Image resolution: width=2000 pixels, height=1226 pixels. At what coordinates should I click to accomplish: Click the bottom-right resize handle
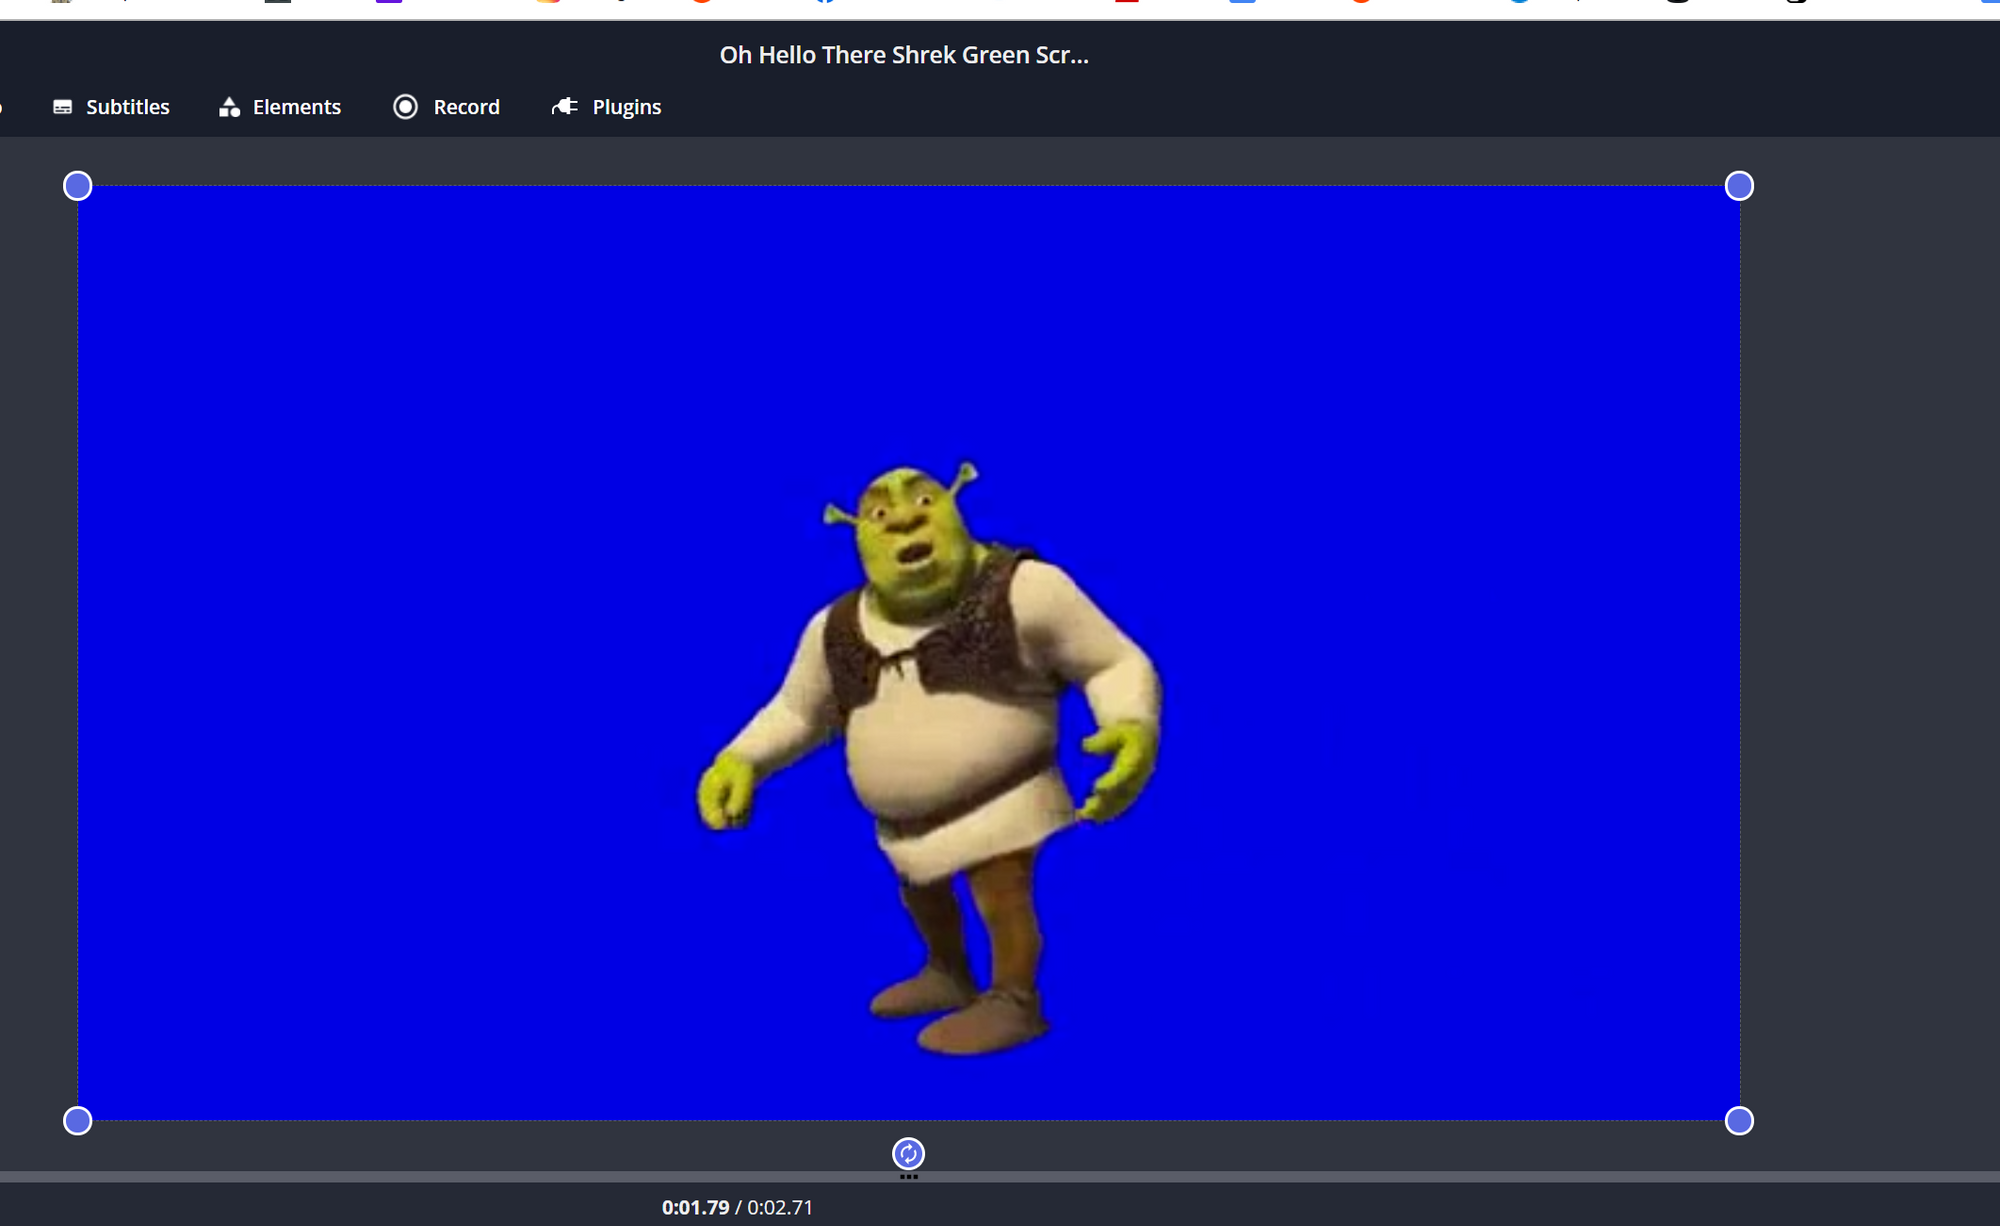1739,1121
